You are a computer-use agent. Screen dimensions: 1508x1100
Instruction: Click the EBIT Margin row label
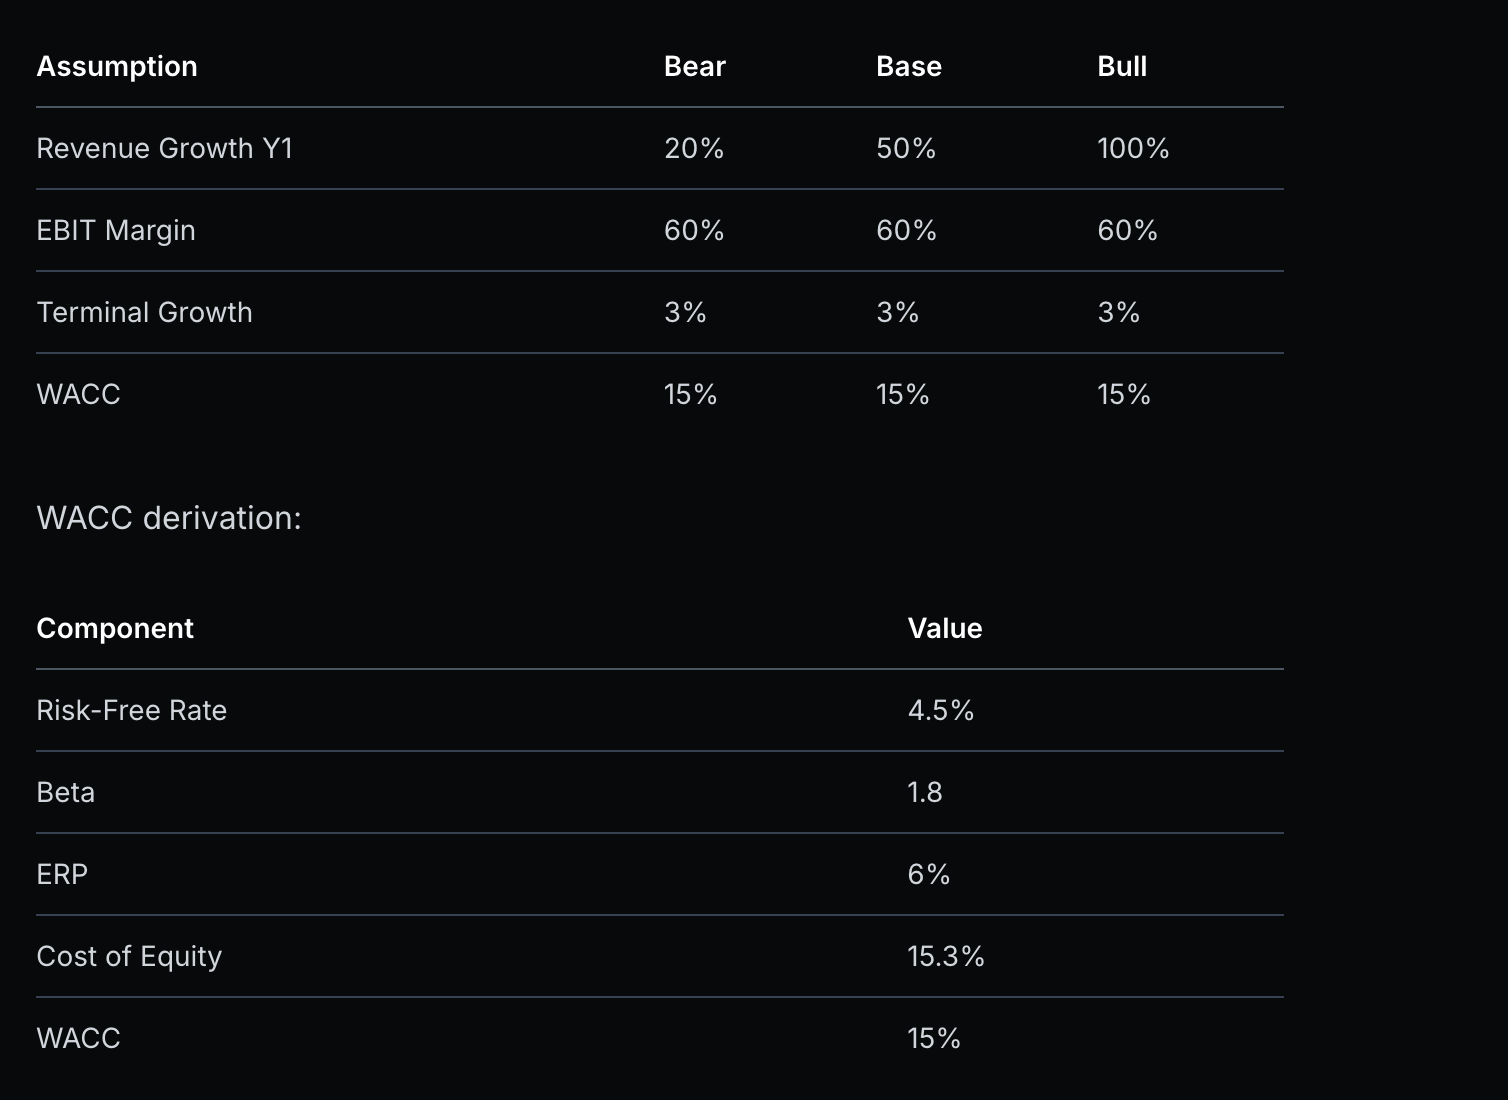pyautogui.click(x=116, y=230)
